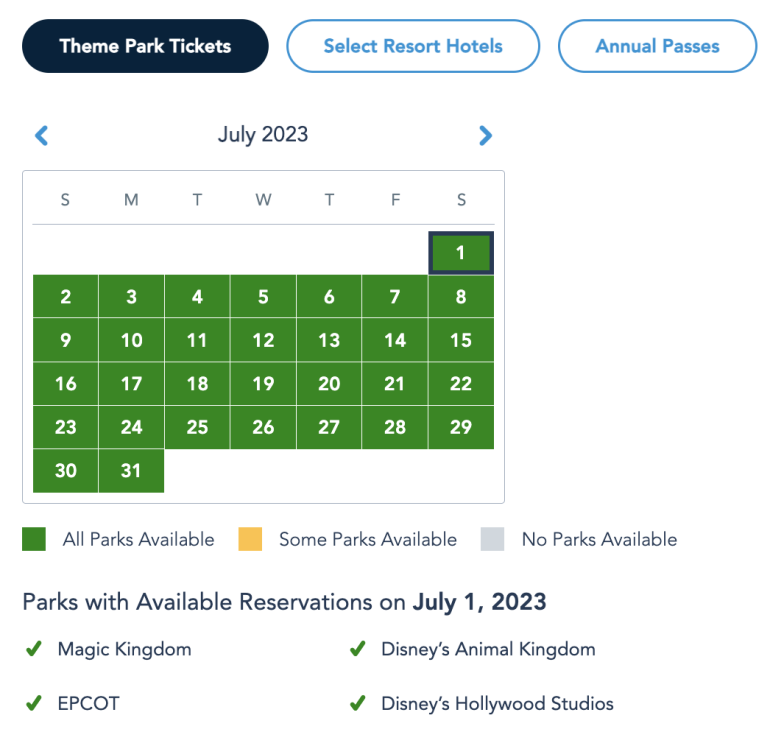This screenshot has height=732, width=770.
Task: Click green checkmark beside Magic Kingdom
Action: pyautogui.click(x=33, y=649)
